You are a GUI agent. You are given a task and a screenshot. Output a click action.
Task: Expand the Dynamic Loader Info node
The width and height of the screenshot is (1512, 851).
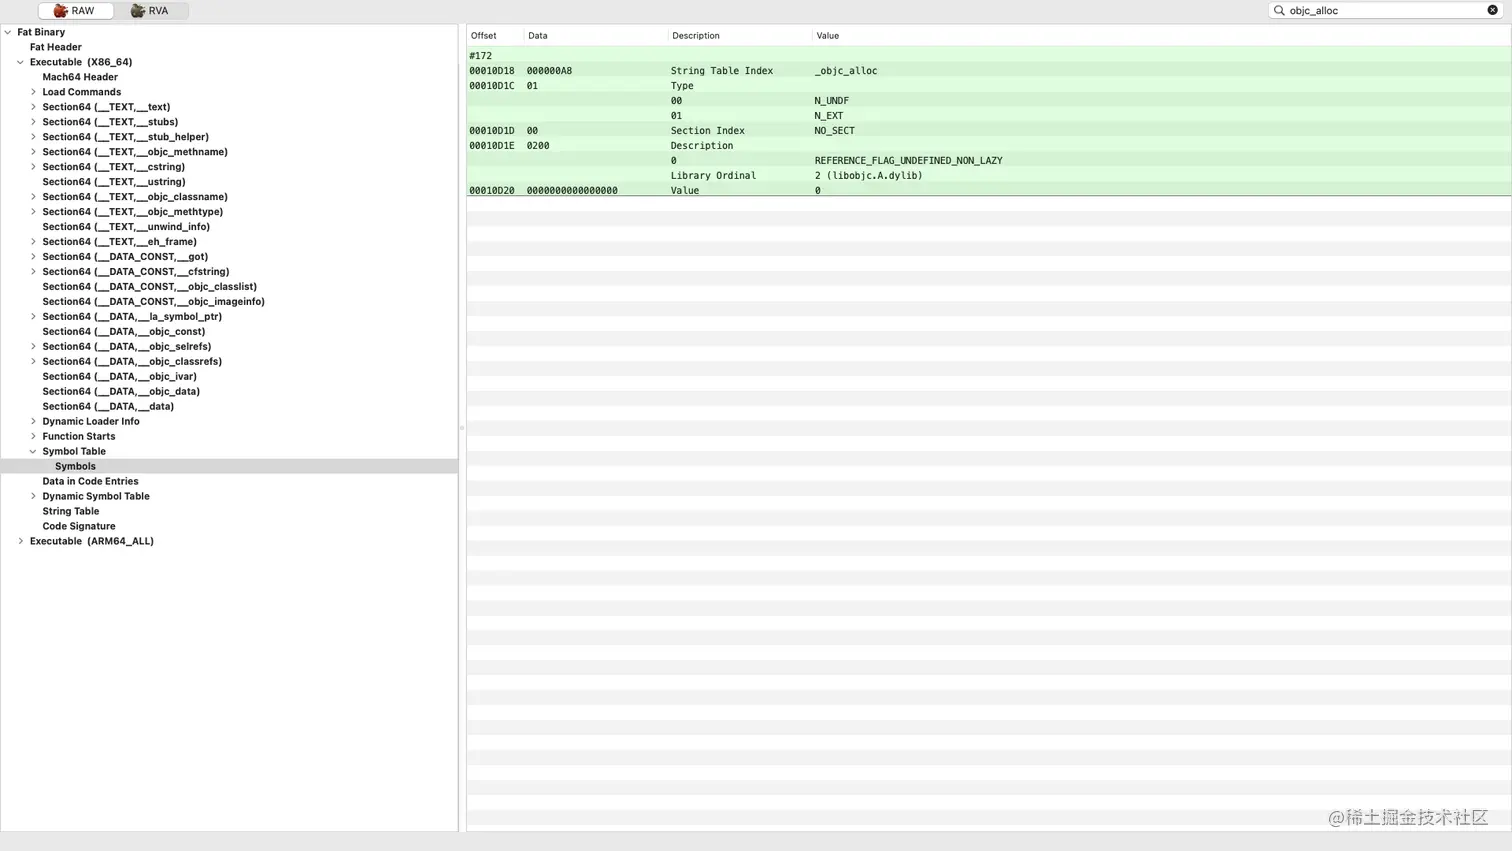[33, 422]
